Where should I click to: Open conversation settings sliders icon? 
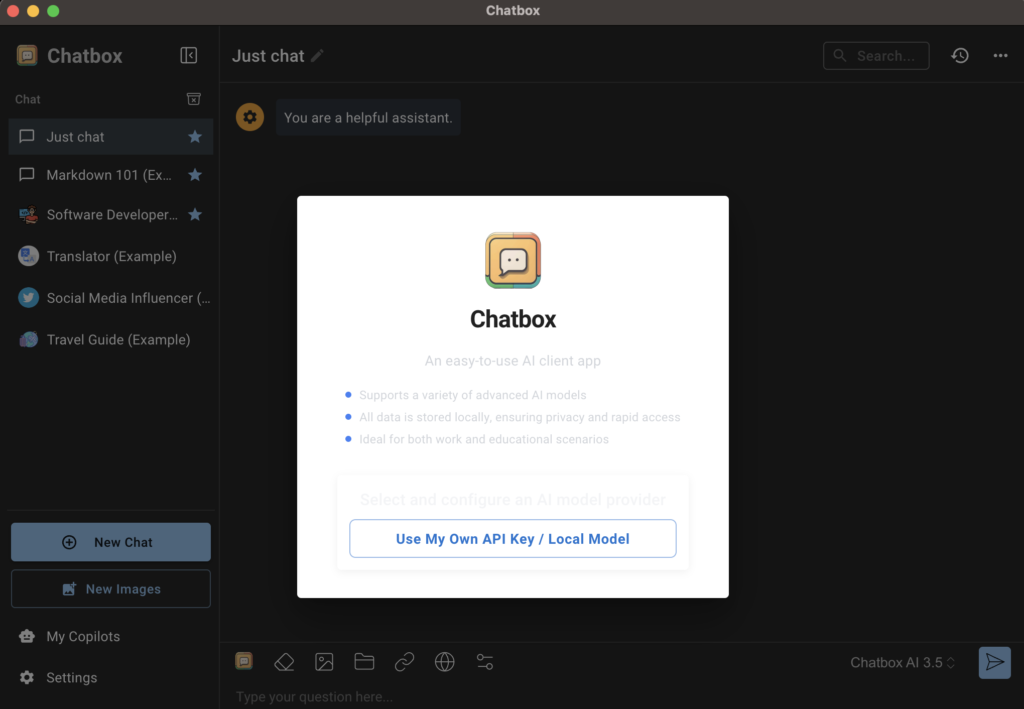click(485, 662)
